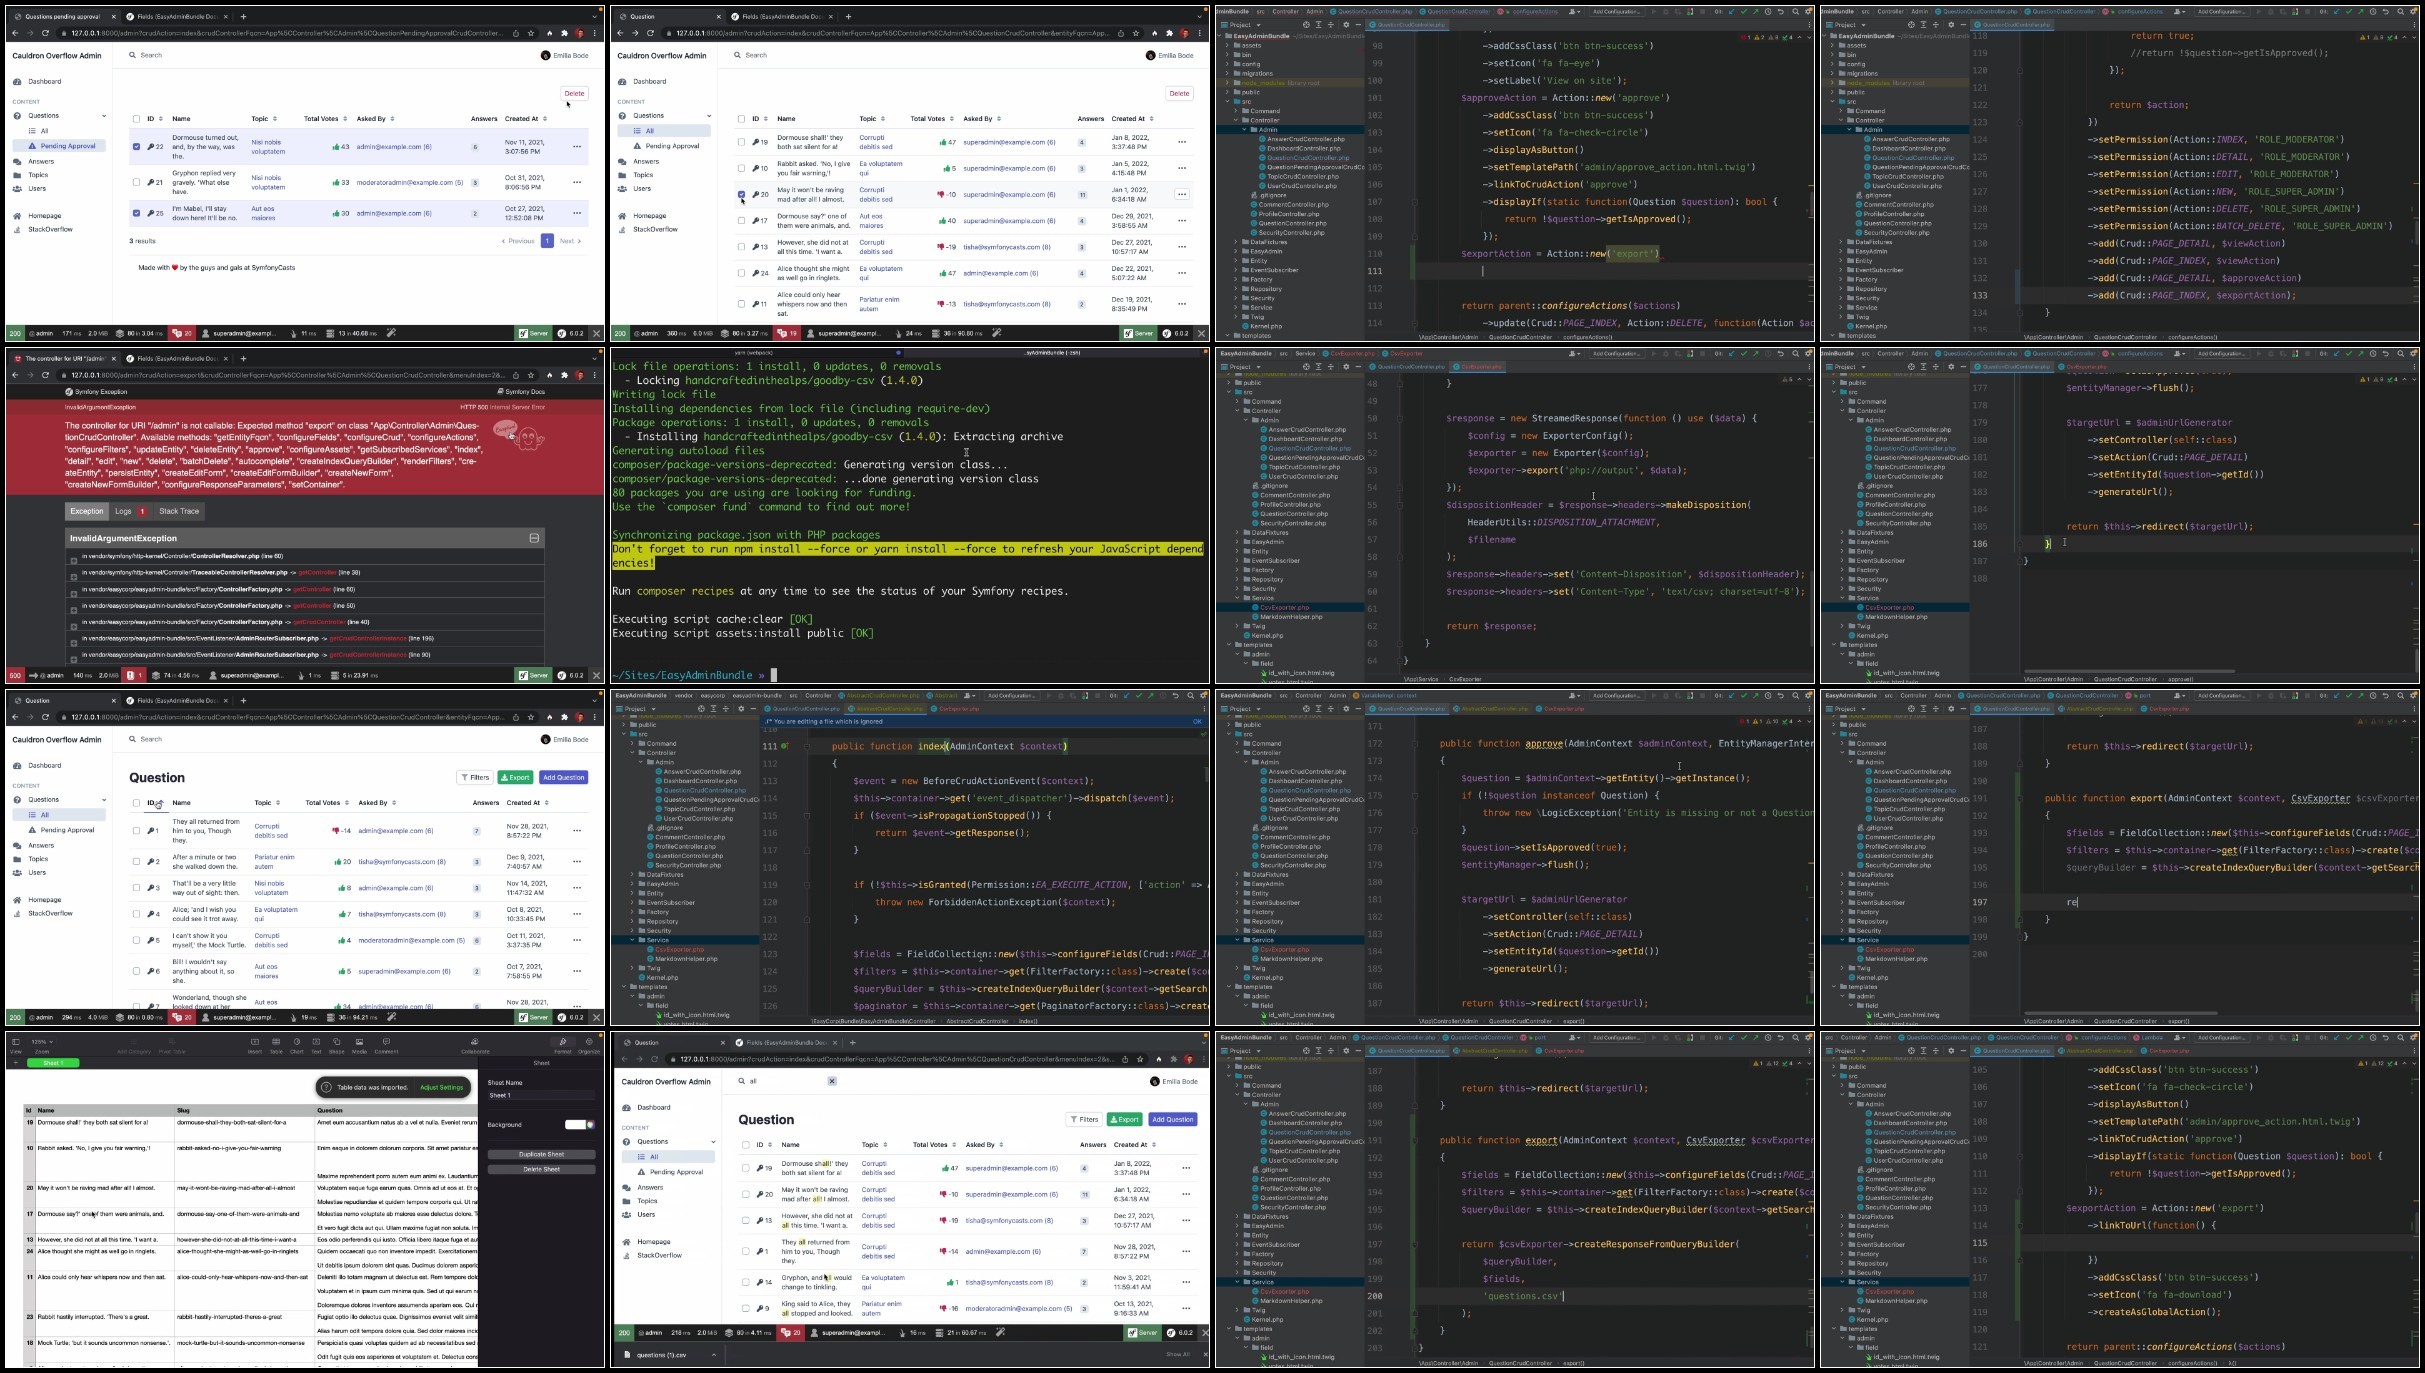This screenshot has width=2425, height=1373.
Task: Switch to the Stack Trace tab
Action: [179, 511]
